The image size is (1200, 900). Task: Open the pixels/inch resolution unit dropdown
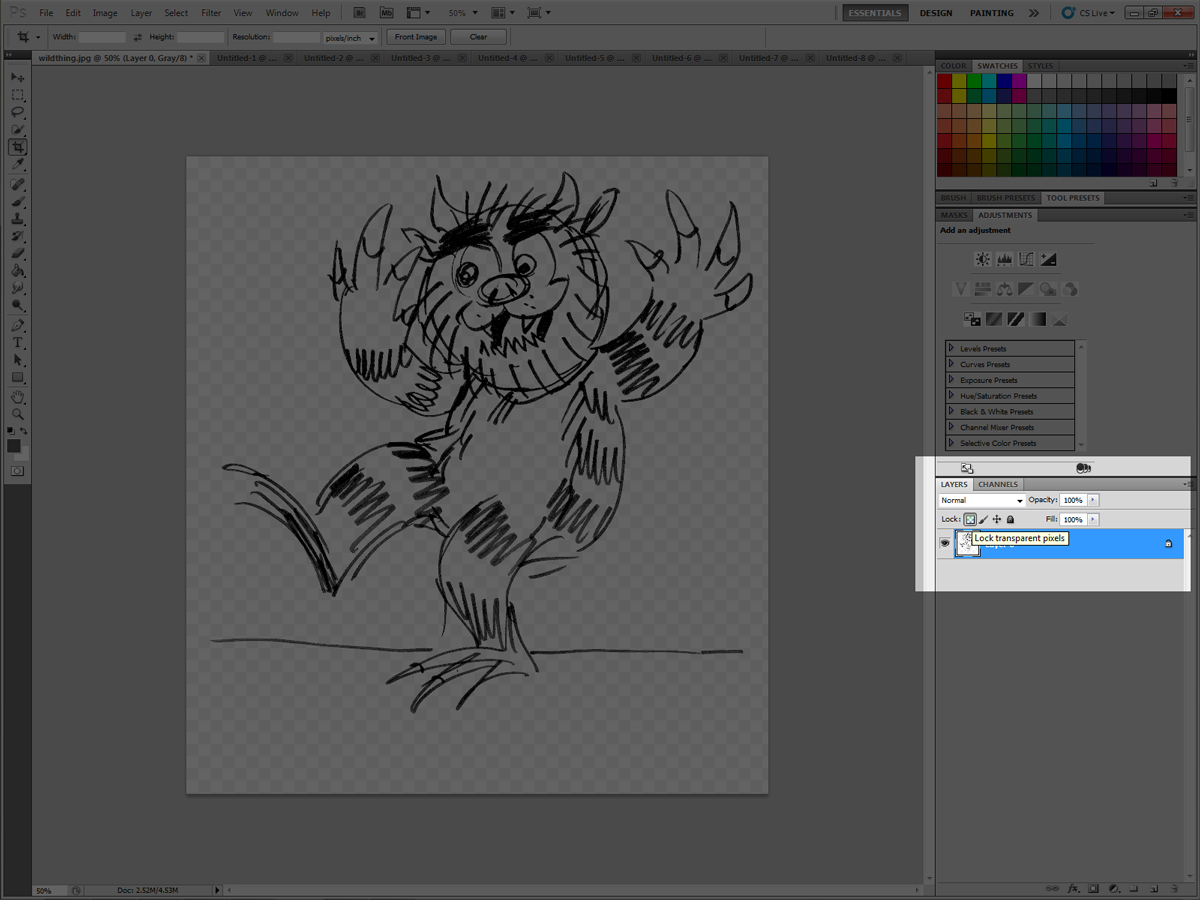click(x=351, y=38)
